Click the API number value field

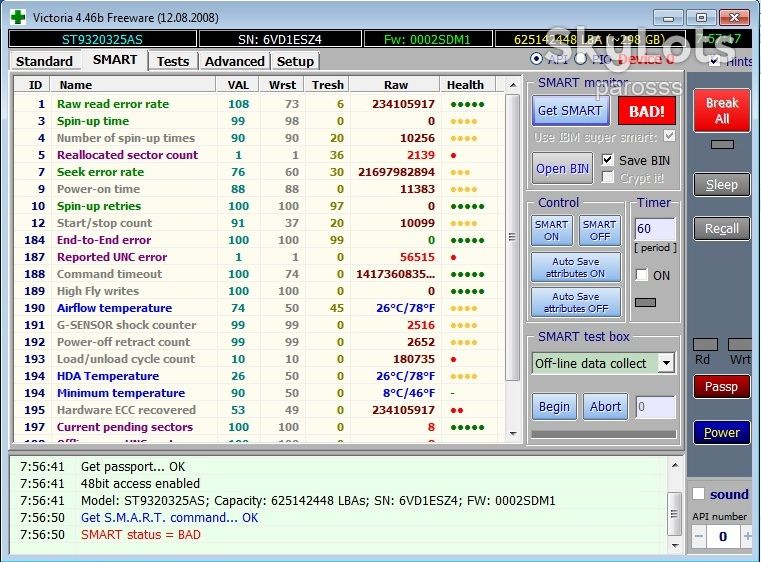723,536
